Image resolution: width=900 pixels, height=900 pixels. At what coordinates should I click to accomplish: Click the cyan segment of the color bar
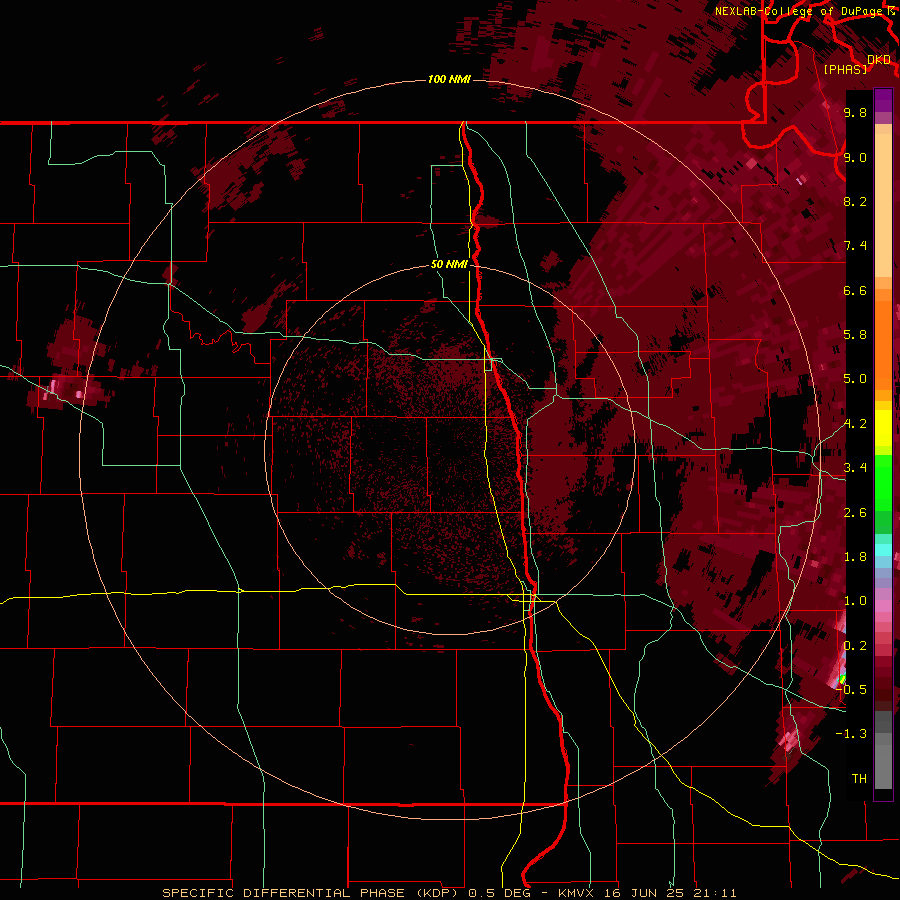883,550
